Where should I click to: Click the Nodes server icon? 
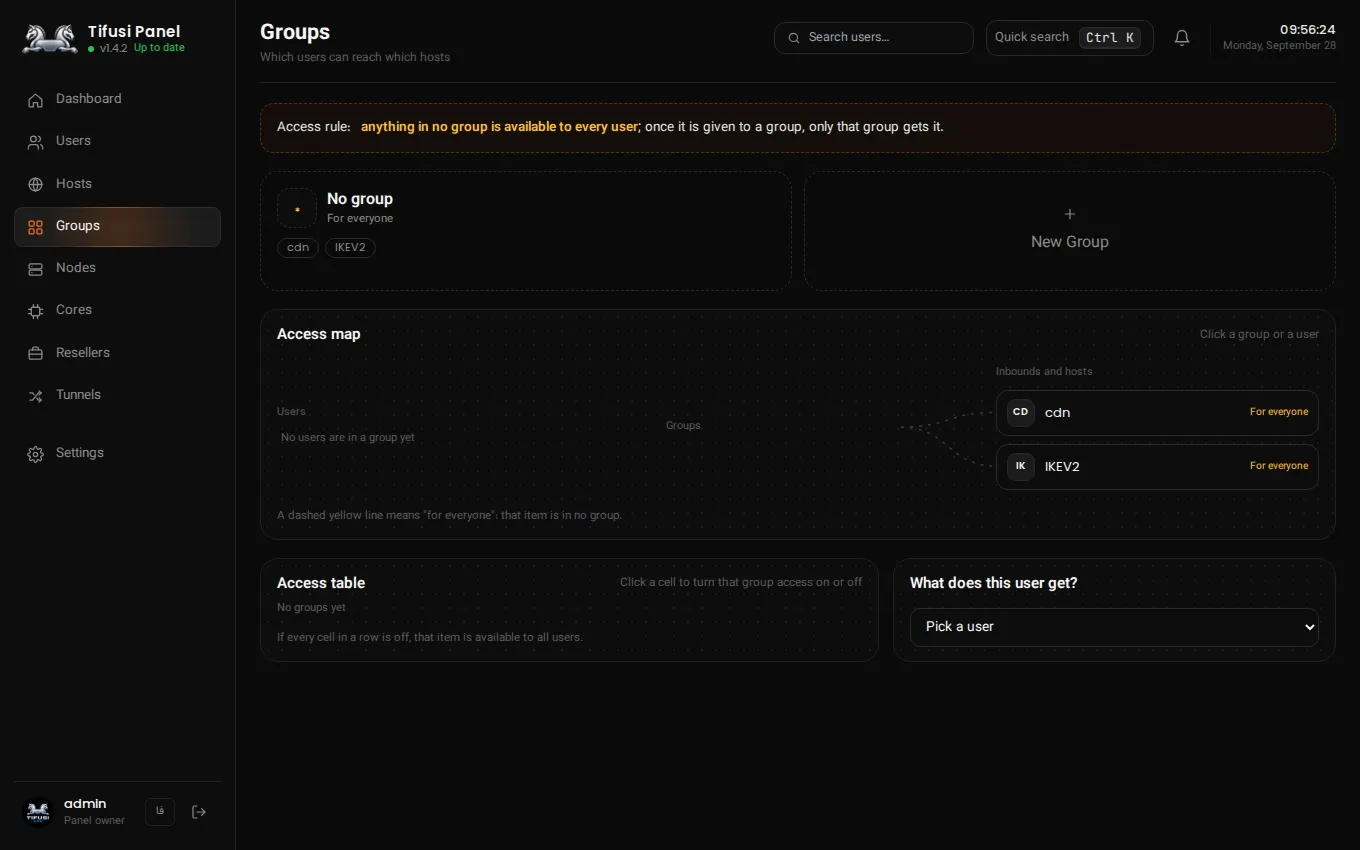35,269
